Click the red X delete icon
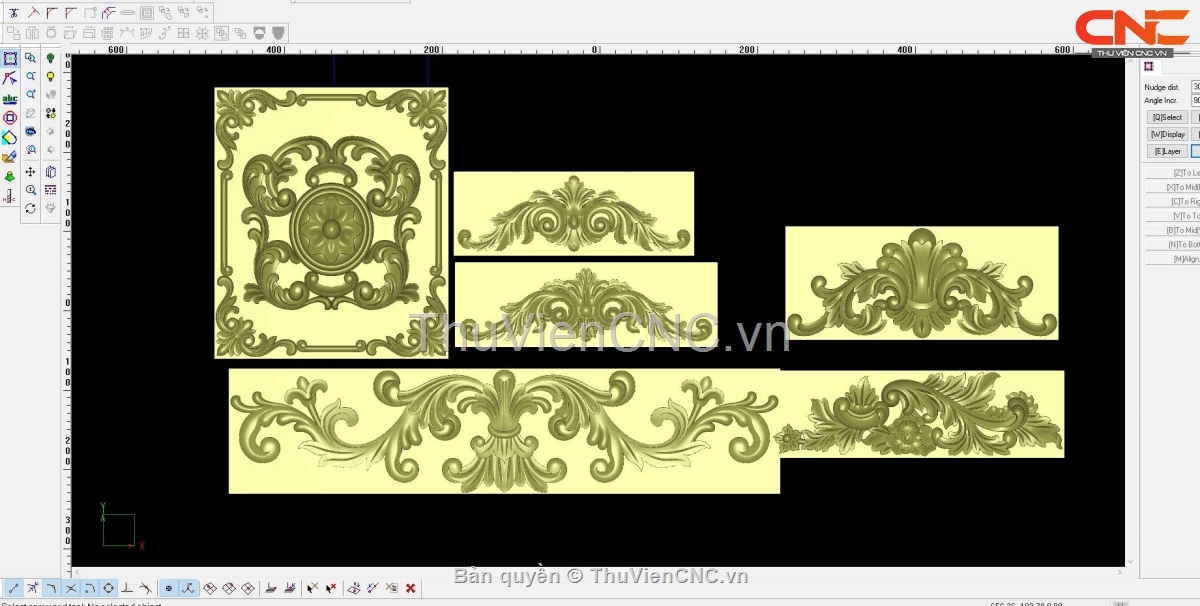This screenshot has height=606, width=1200. click(410, 588)
